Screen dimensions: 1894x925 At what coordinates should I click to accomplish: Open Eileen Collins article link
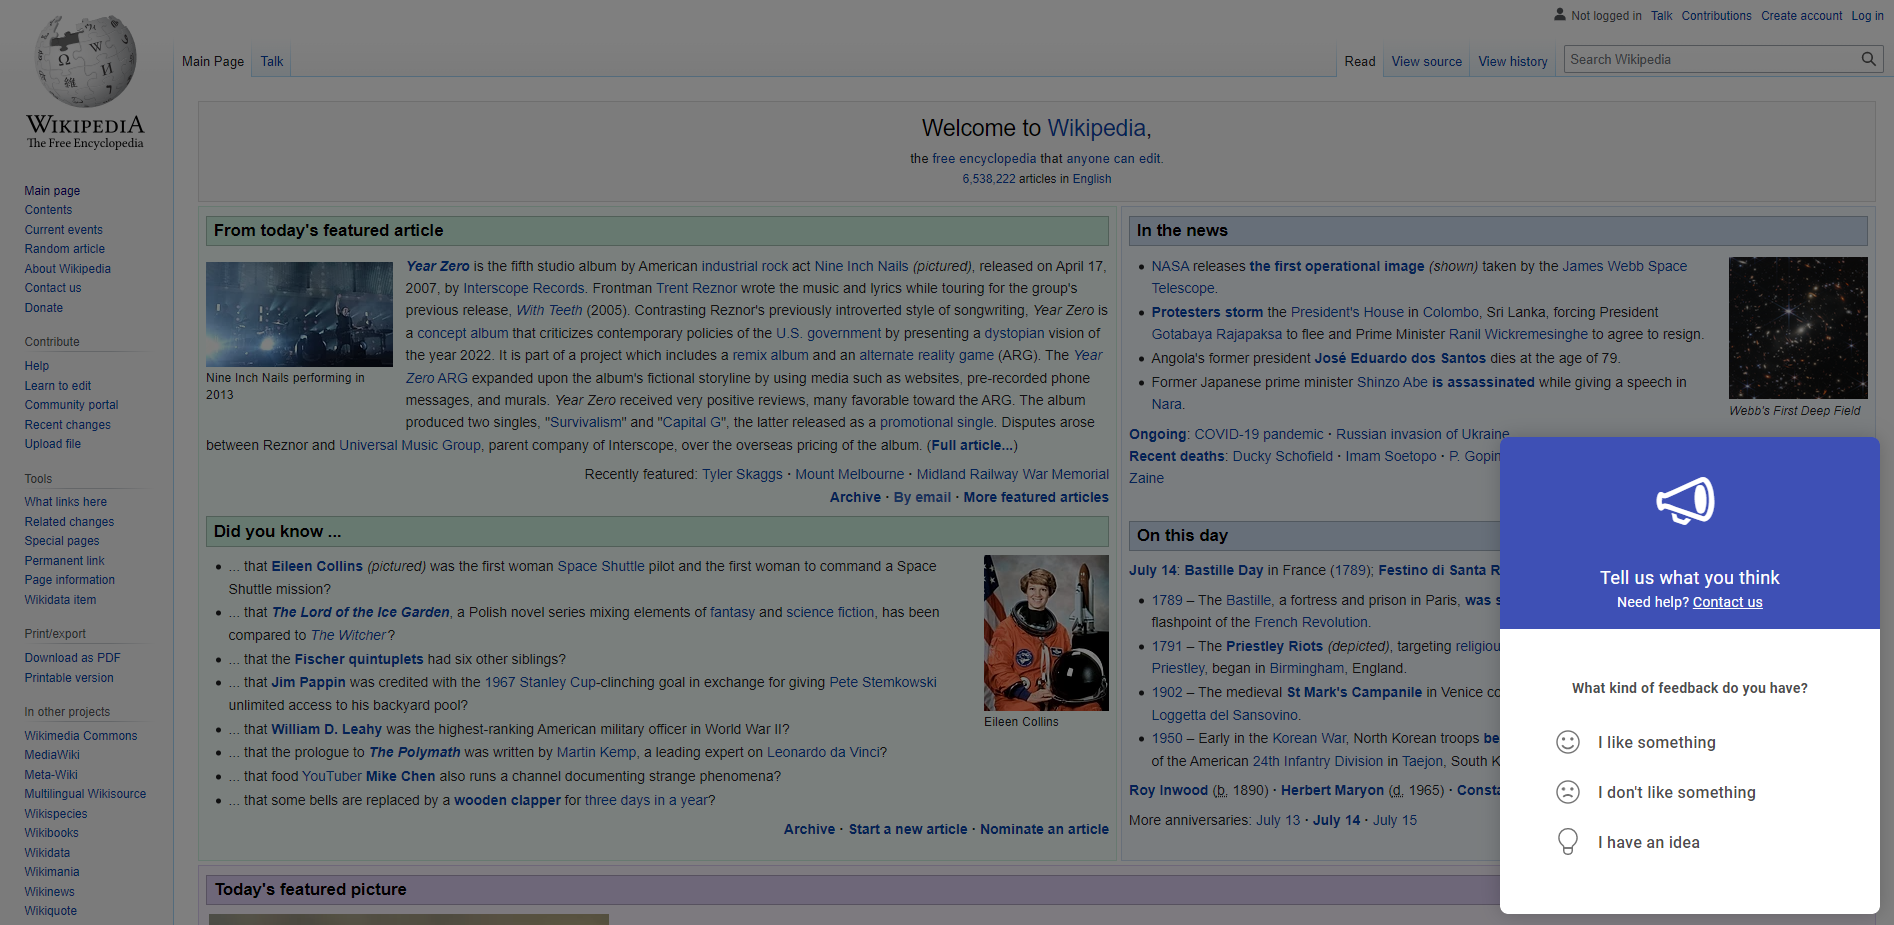(317, 566)
